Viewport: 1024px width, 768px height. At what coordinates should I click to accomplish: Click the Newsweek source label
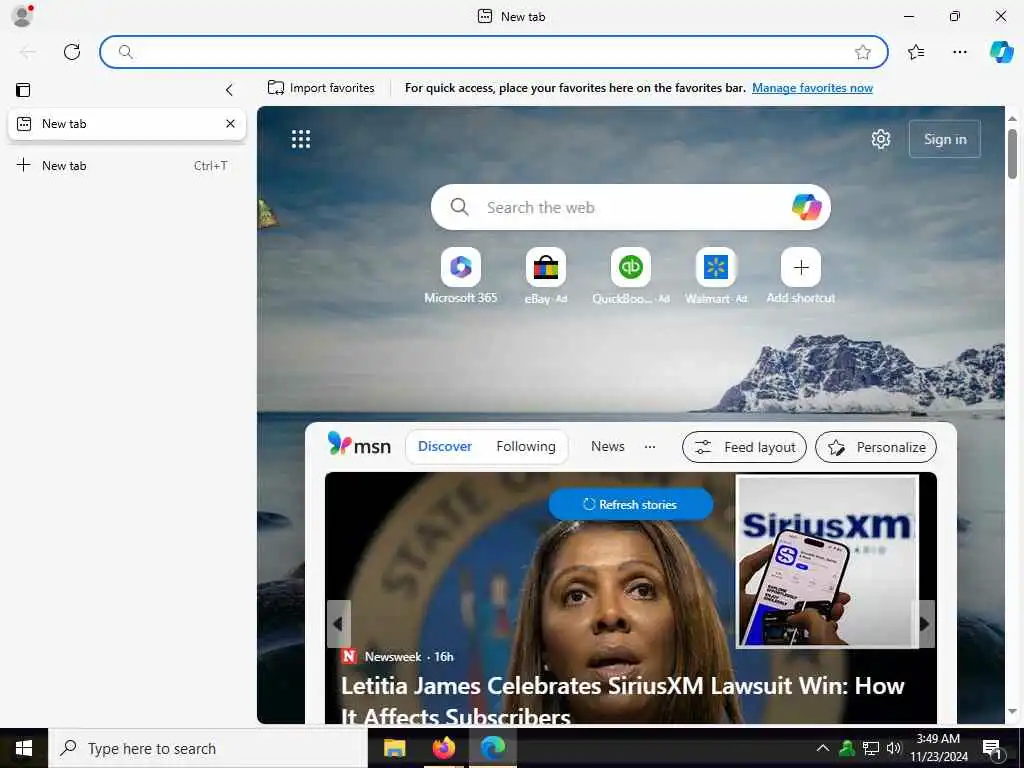[392, 656]
